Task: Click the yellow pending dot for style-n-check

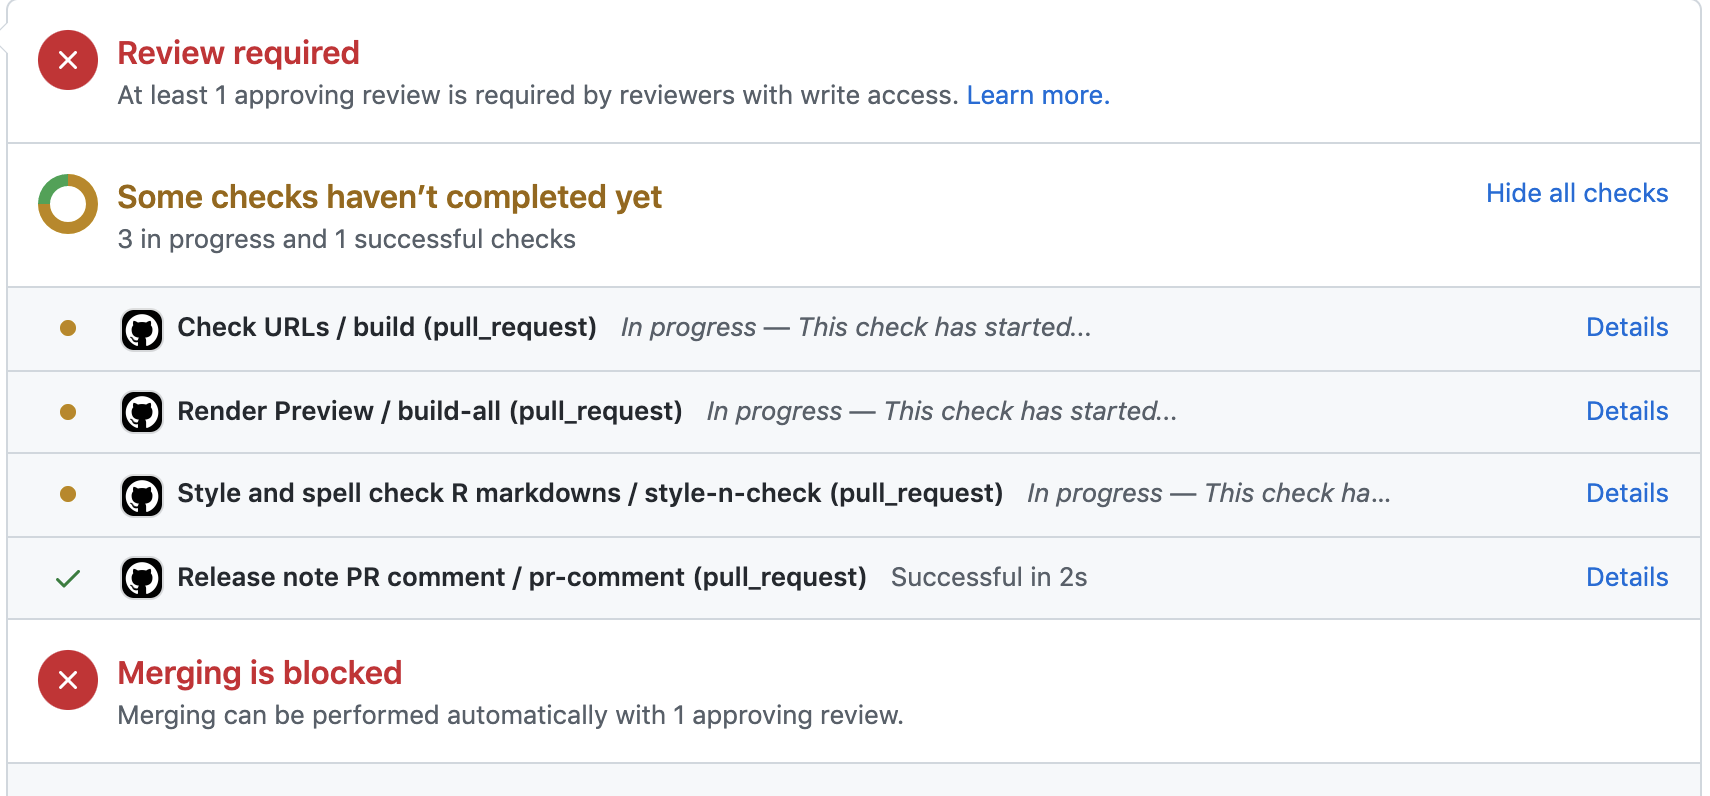Action: pos(68,494)
